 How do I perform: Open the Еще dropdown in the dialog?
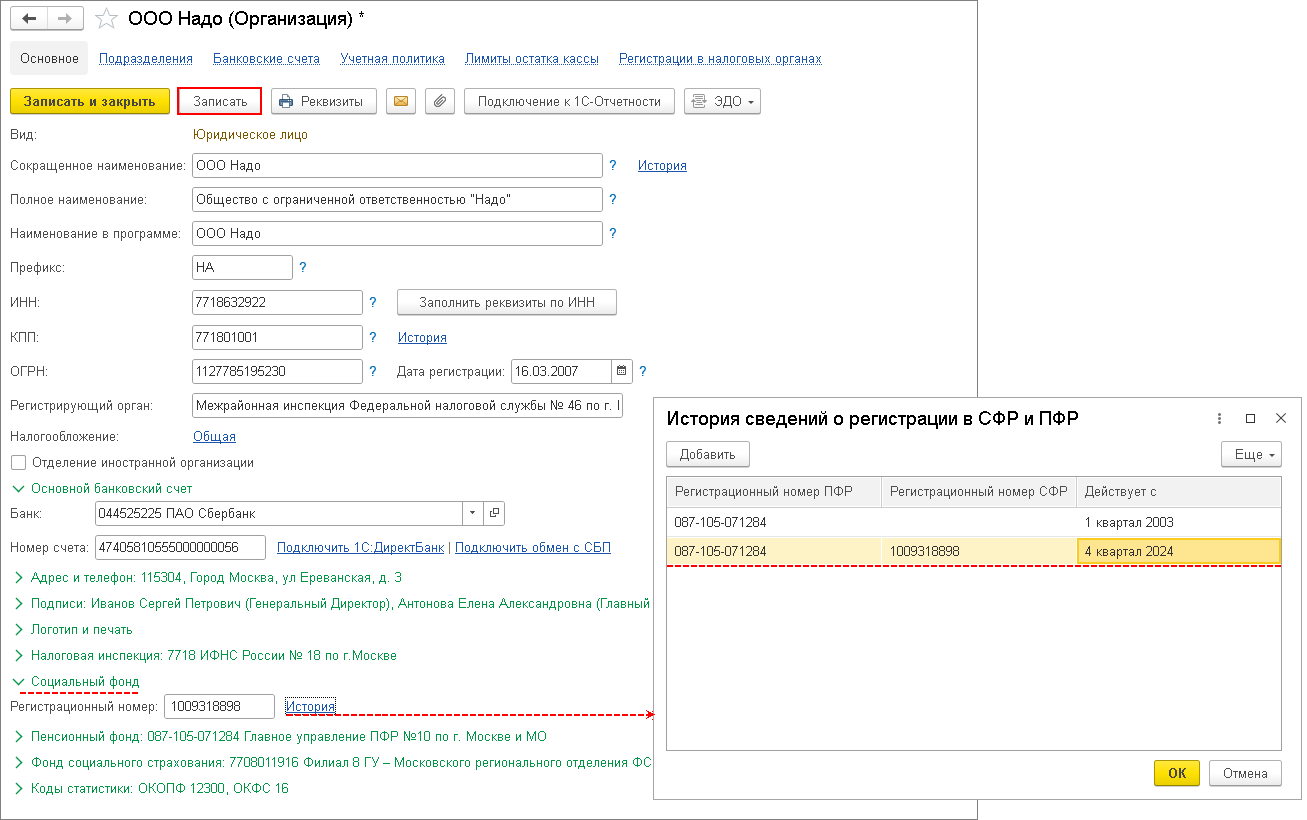(1251, 454)
